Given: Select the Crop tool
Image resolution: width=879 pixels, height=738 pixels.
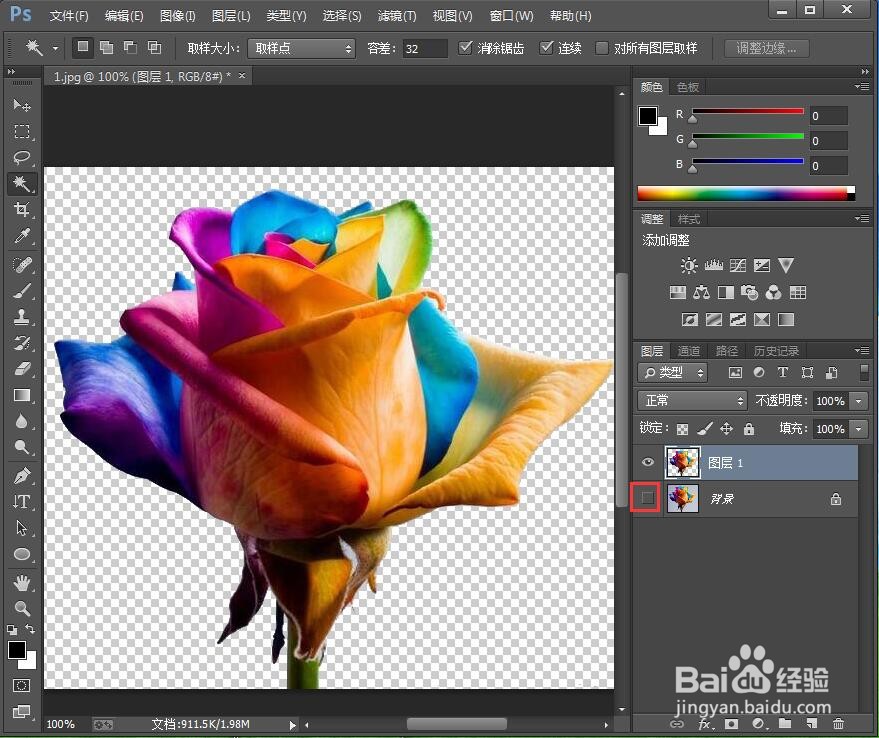Looking at the screenshot, I should [22, 210].
